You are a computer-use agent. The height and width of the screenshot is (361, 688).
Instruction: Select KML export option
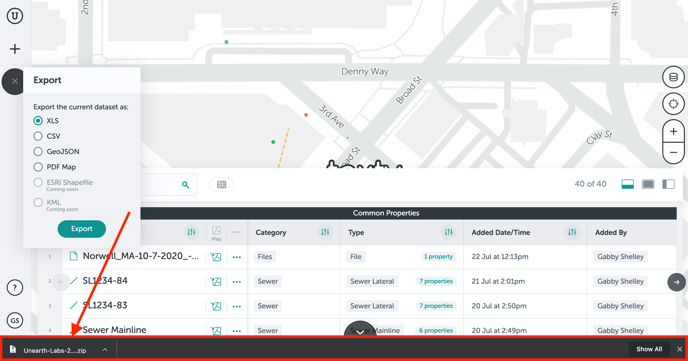point(38,202)
